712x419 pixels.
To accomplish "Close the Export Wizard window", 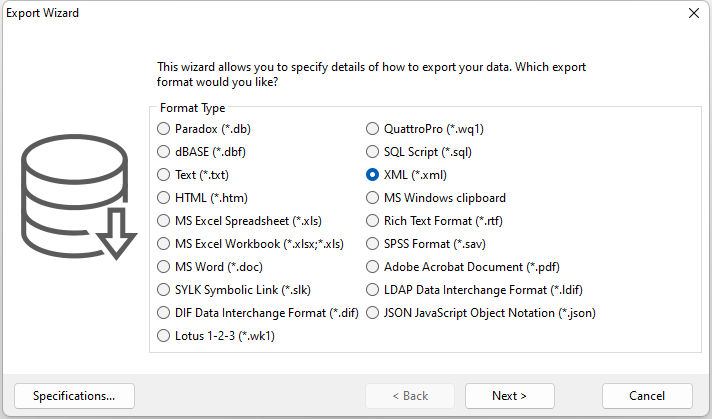I will pos(693,13).
